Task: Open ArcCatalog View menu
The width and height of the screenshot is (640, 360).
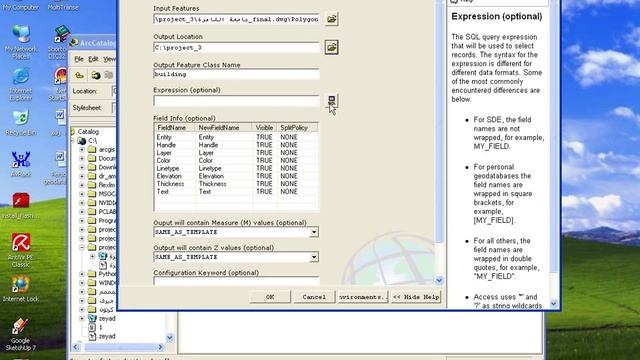Action: (109, 59)
